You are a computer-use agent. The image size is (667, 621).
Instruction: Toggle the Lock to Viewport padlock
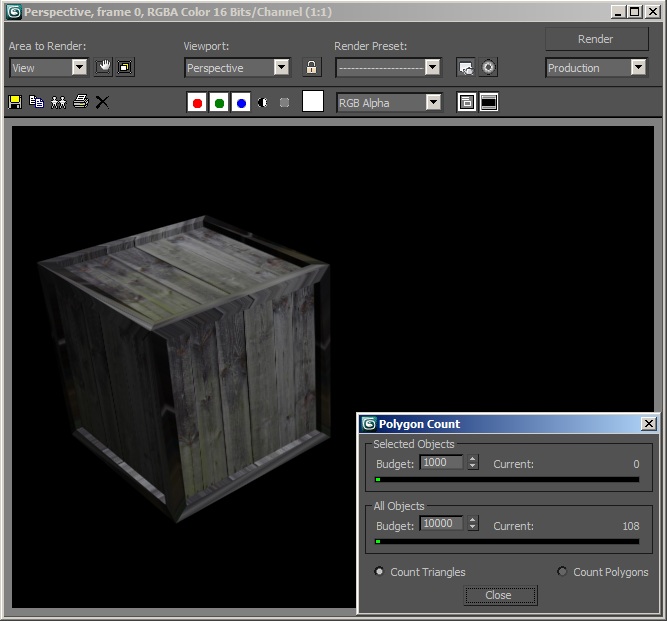(x=311, y=67)
